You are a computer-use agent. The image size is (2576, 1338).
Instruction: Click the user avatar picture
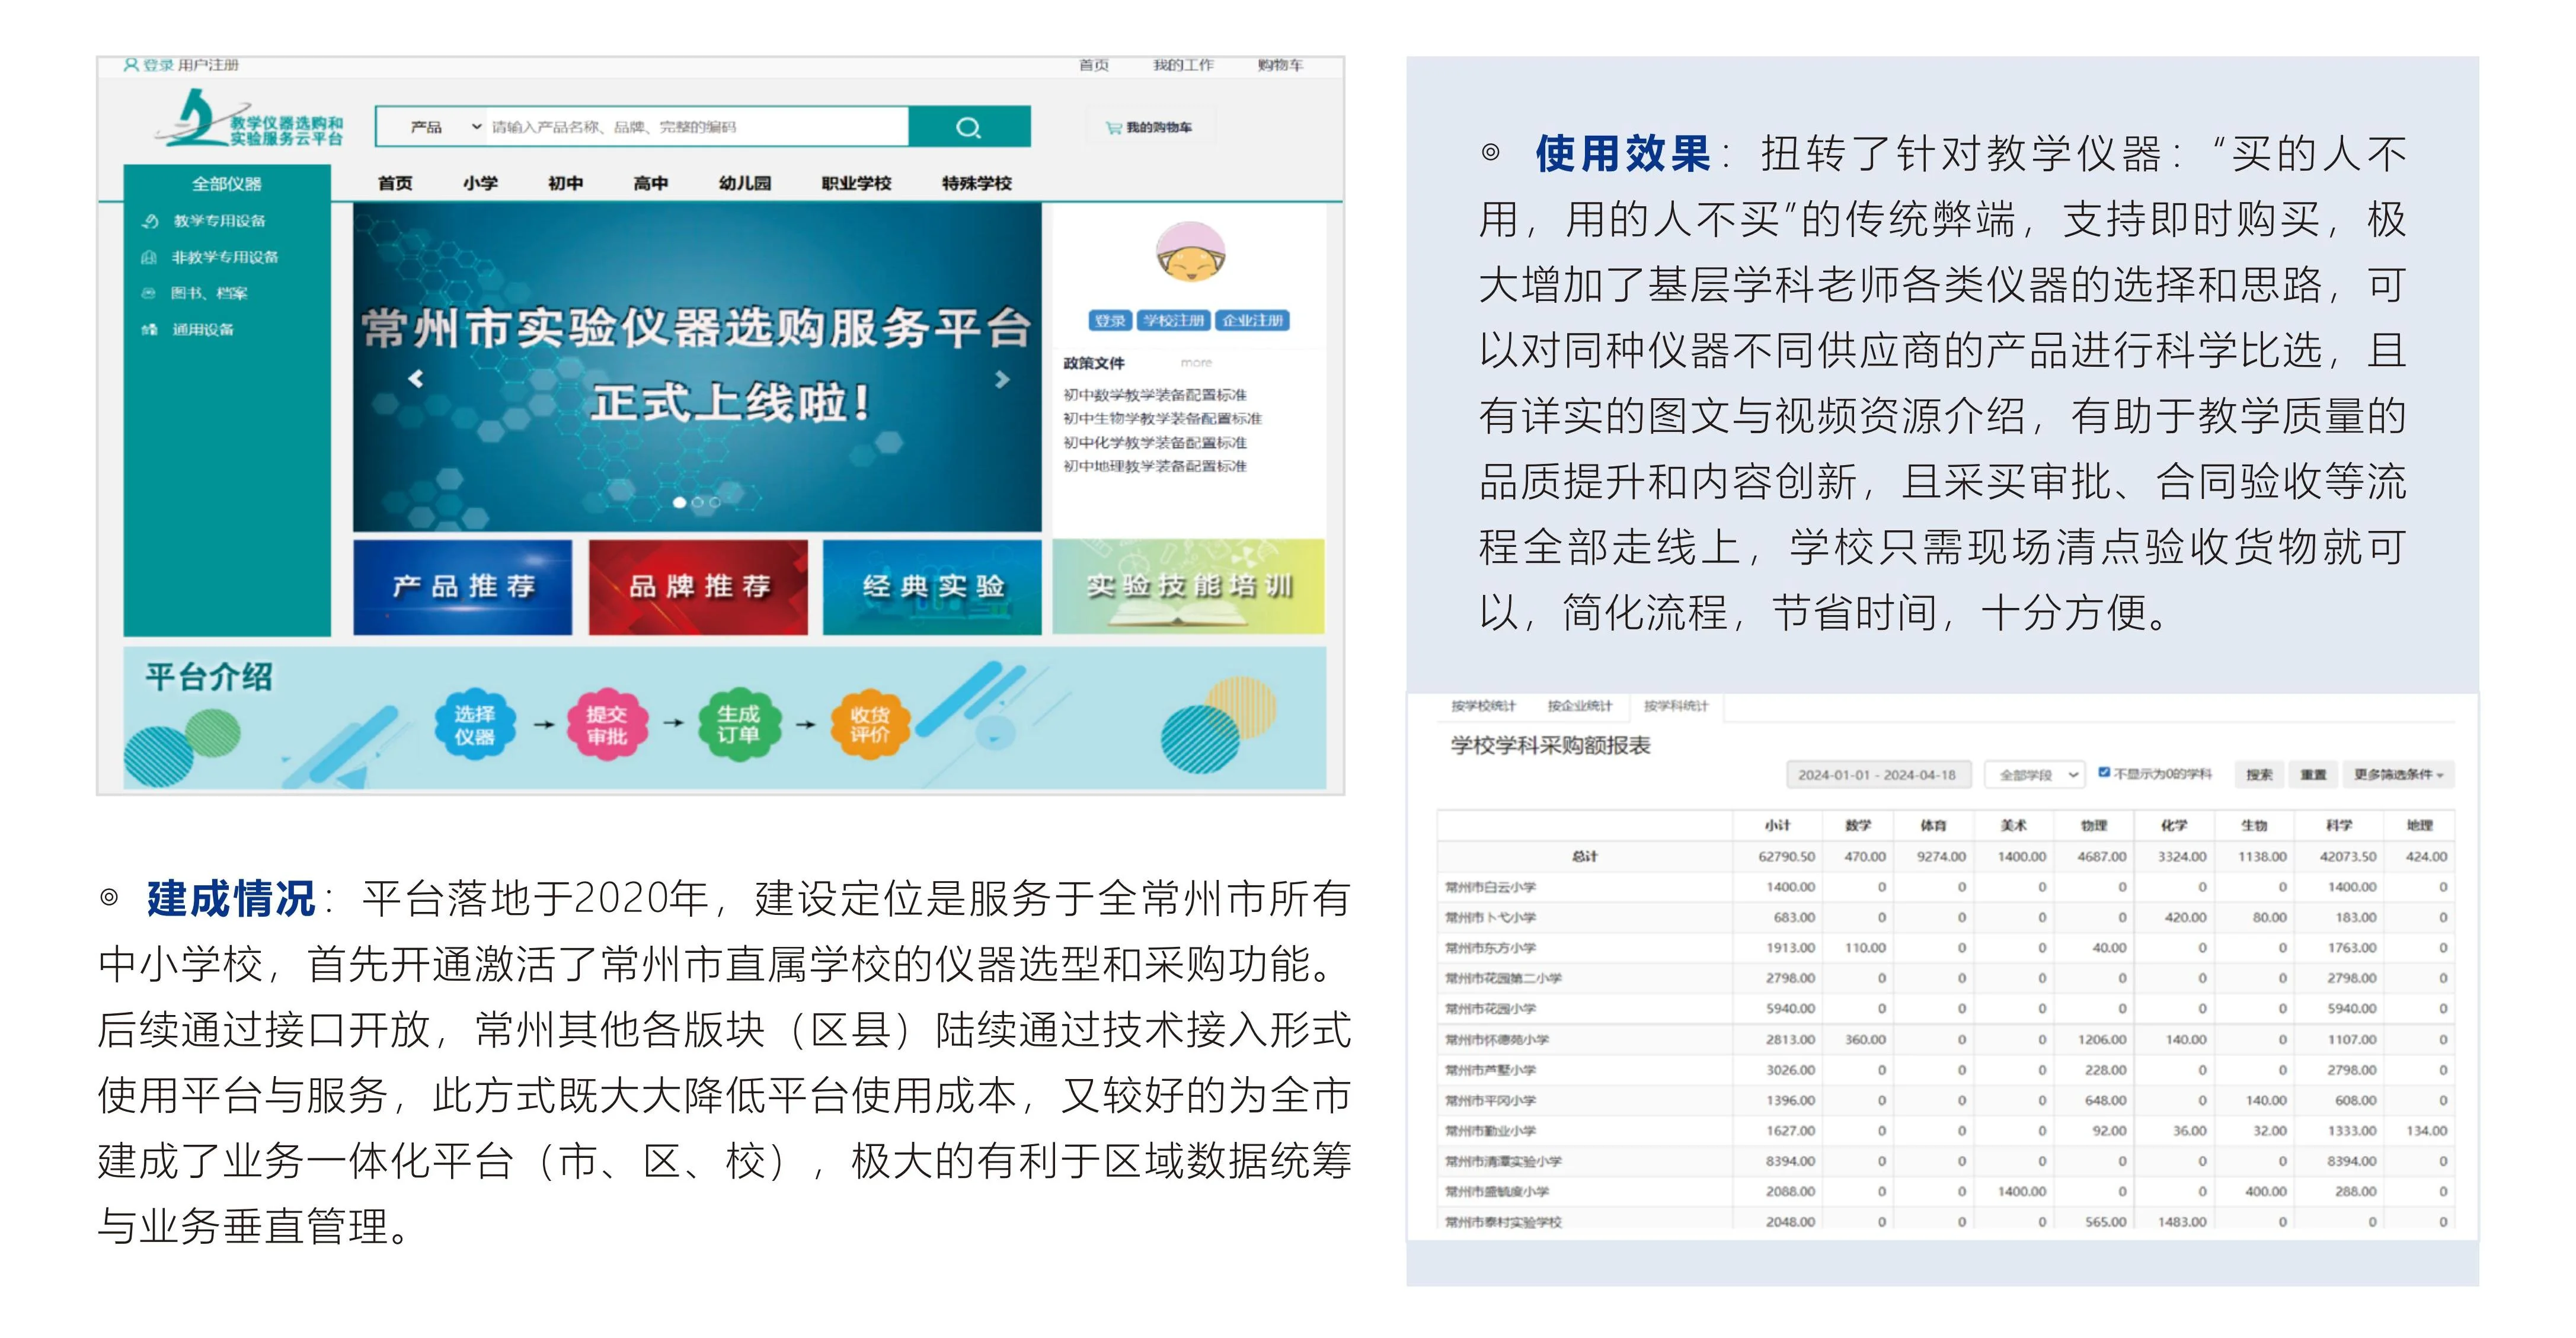click(1190, 253)
